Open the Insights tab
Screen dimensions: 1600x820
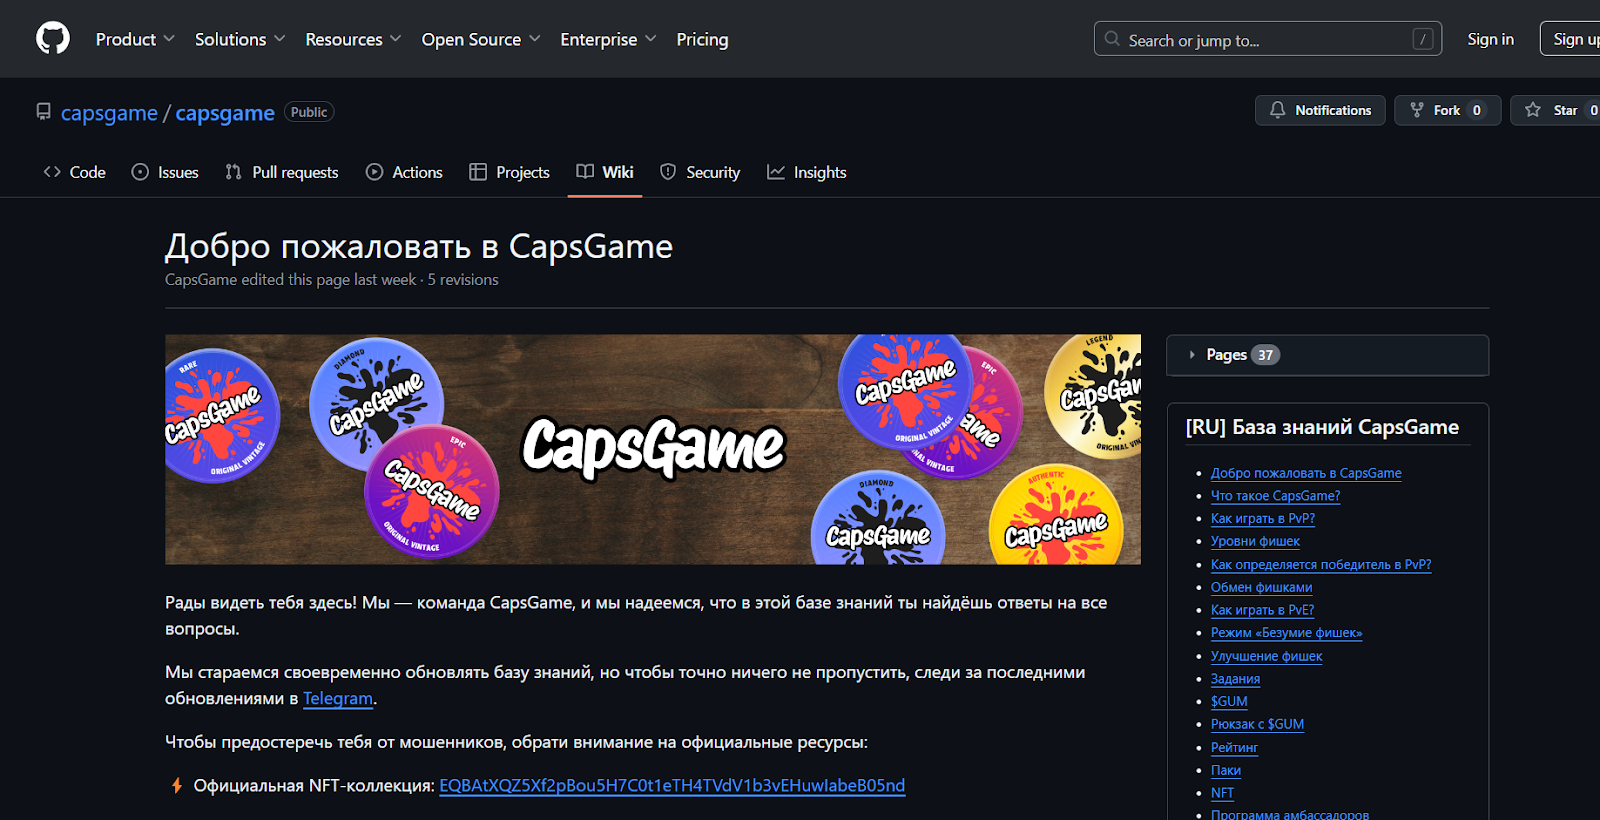[x=807, y=172]
